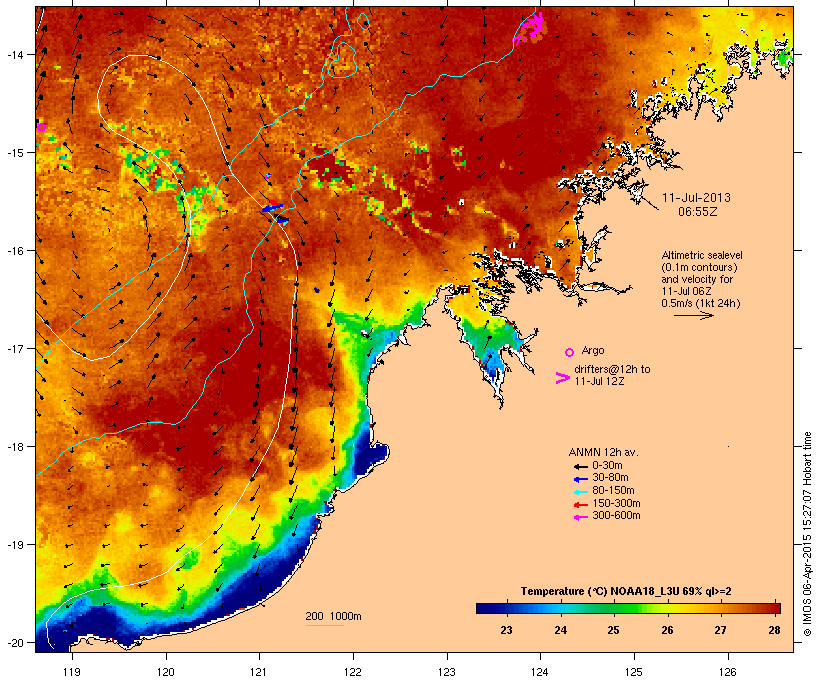Click the 150-300m depth legend label
Image resolution: width=820 pixels, height=680 pixels.
click(616, 503)
